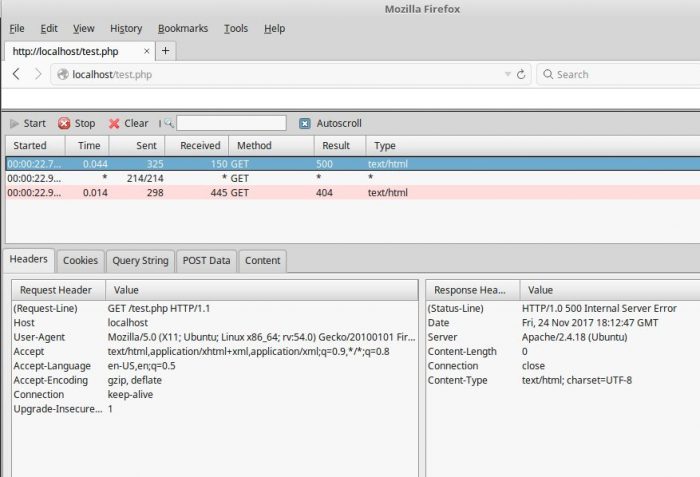Open the File menu
Viewport: 700px width, 477px height.
[x=17, y=29]
